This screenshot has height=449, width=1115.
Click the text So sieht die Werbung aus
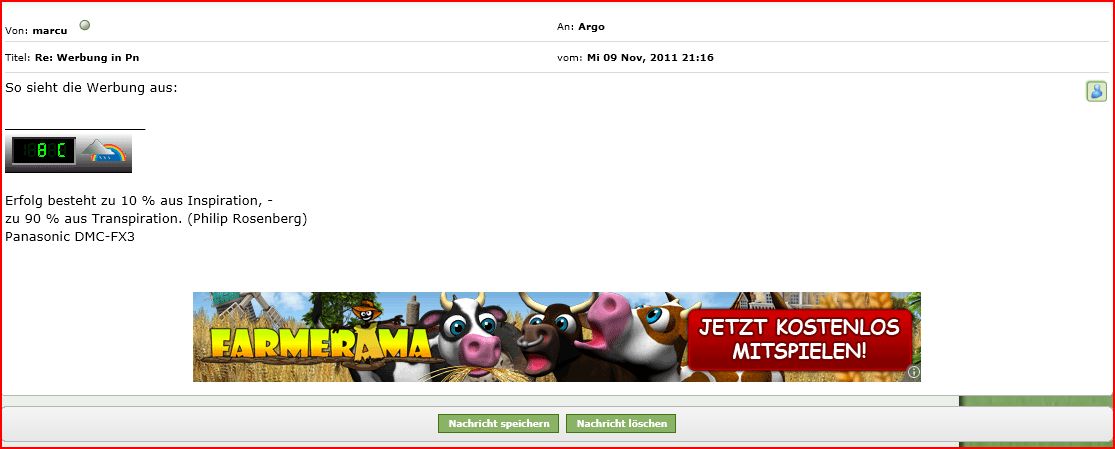(91, 88)
